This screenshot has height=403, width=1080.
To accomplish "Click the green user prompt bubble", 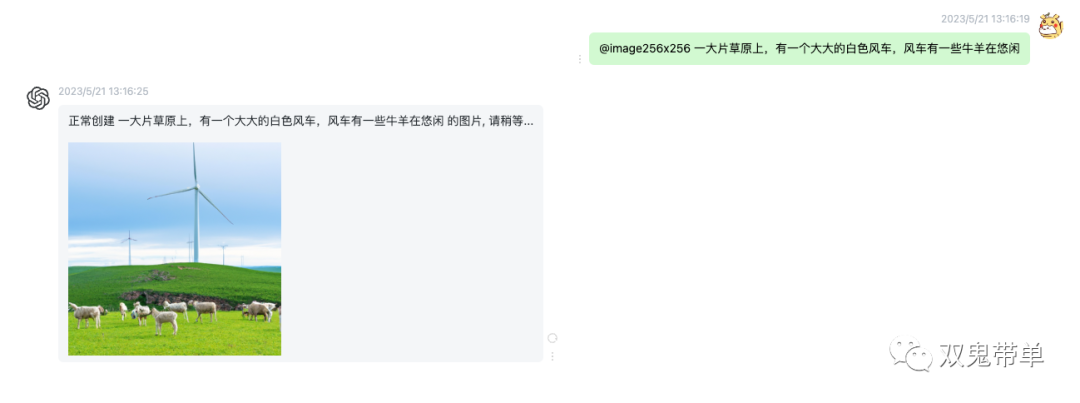I will coord(809,49).
